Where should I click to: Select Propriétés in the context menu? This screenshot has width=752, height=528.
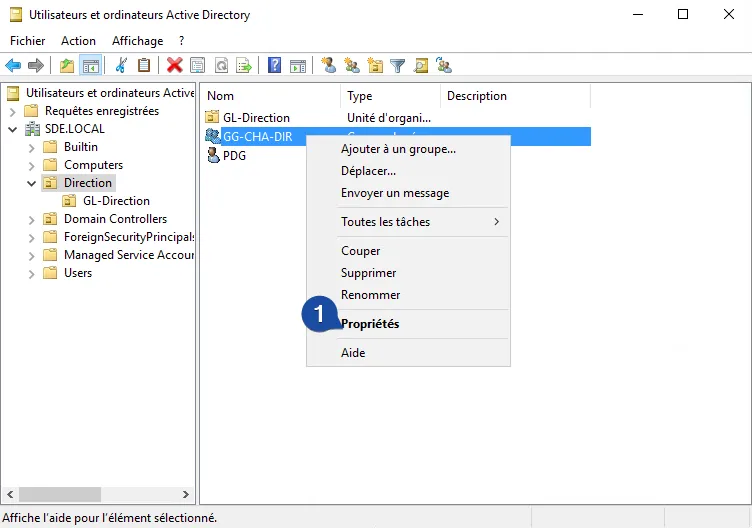pos(370,324)
